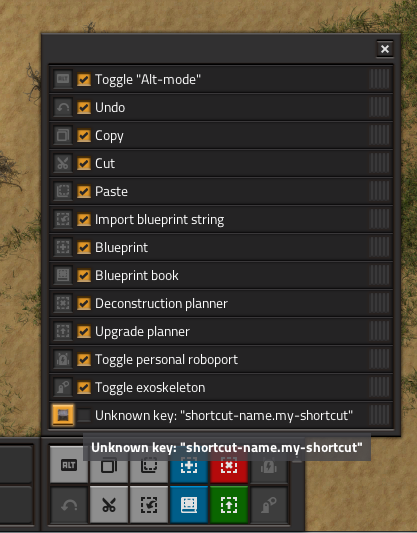Click the ALT mode button in shortcut bar
Screen dimensions: 417x533
69,465
